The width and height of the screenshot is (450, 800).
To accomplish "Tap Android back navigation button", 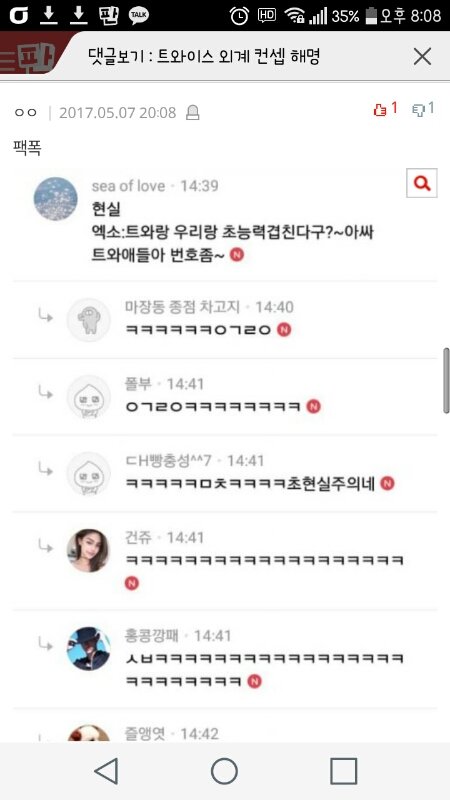I will click(x=106, y=770).
